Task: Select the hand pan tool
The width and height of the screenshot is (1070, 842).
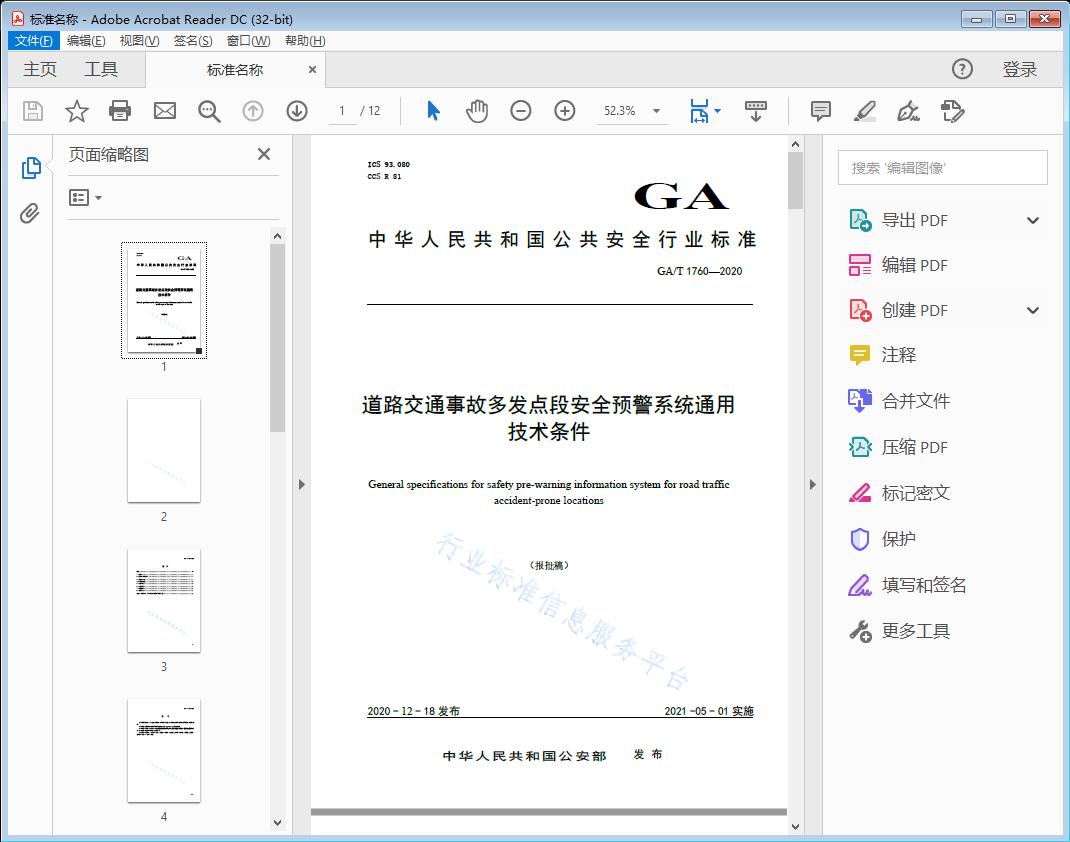Action: pos(477,111)
